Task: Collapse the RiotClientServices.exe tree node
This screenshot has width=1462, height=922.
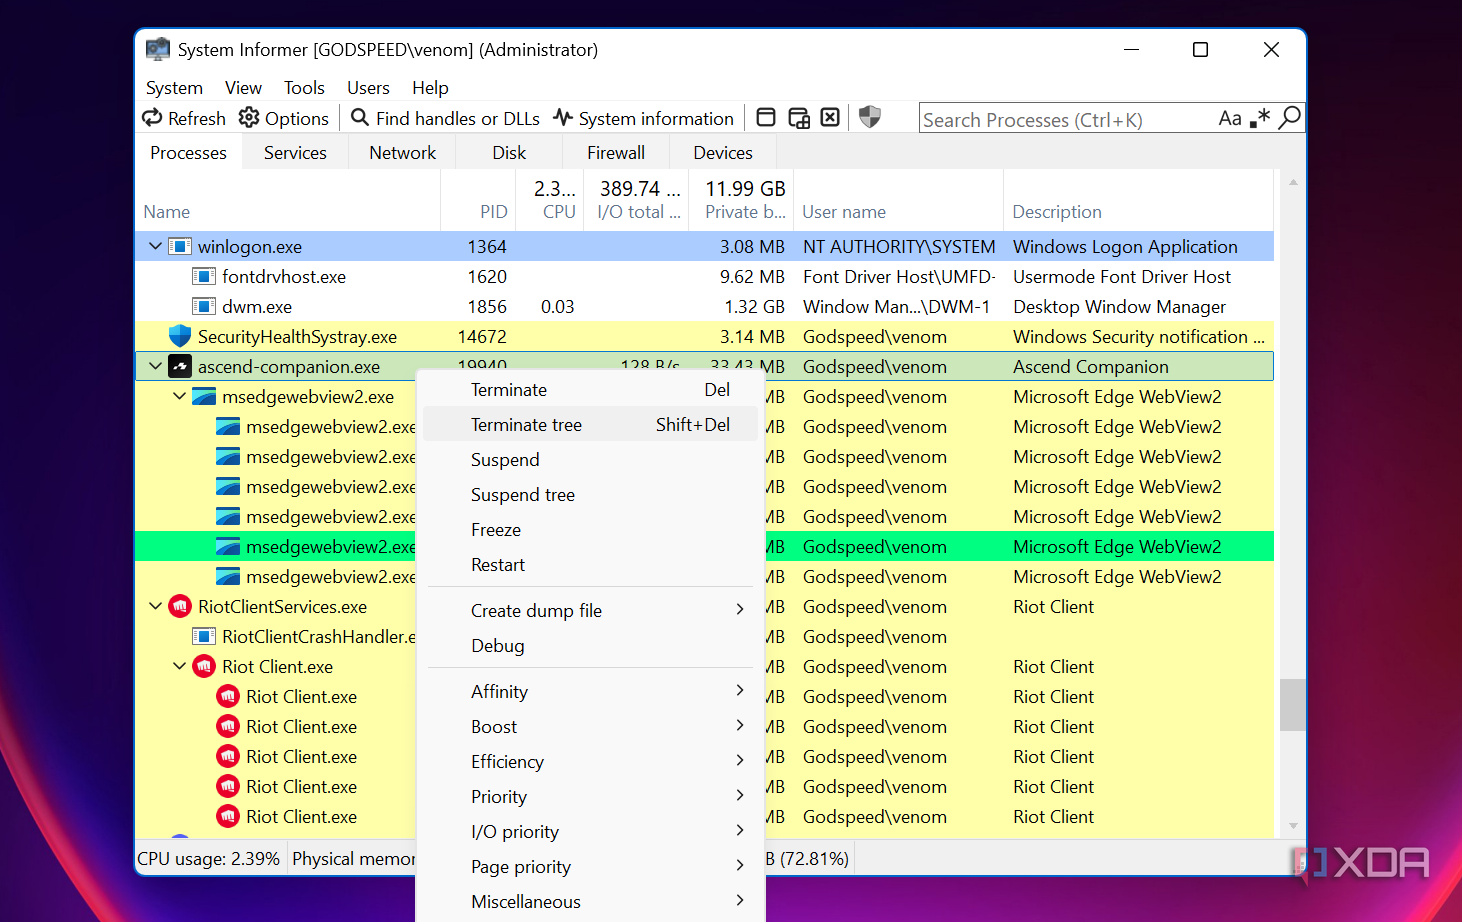Action: [155, 606]
